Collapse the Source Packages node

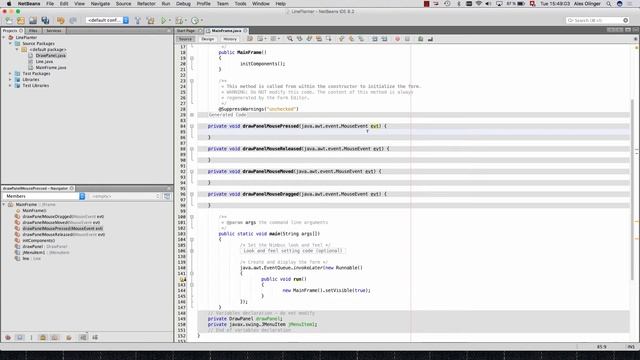pos(10,43)
